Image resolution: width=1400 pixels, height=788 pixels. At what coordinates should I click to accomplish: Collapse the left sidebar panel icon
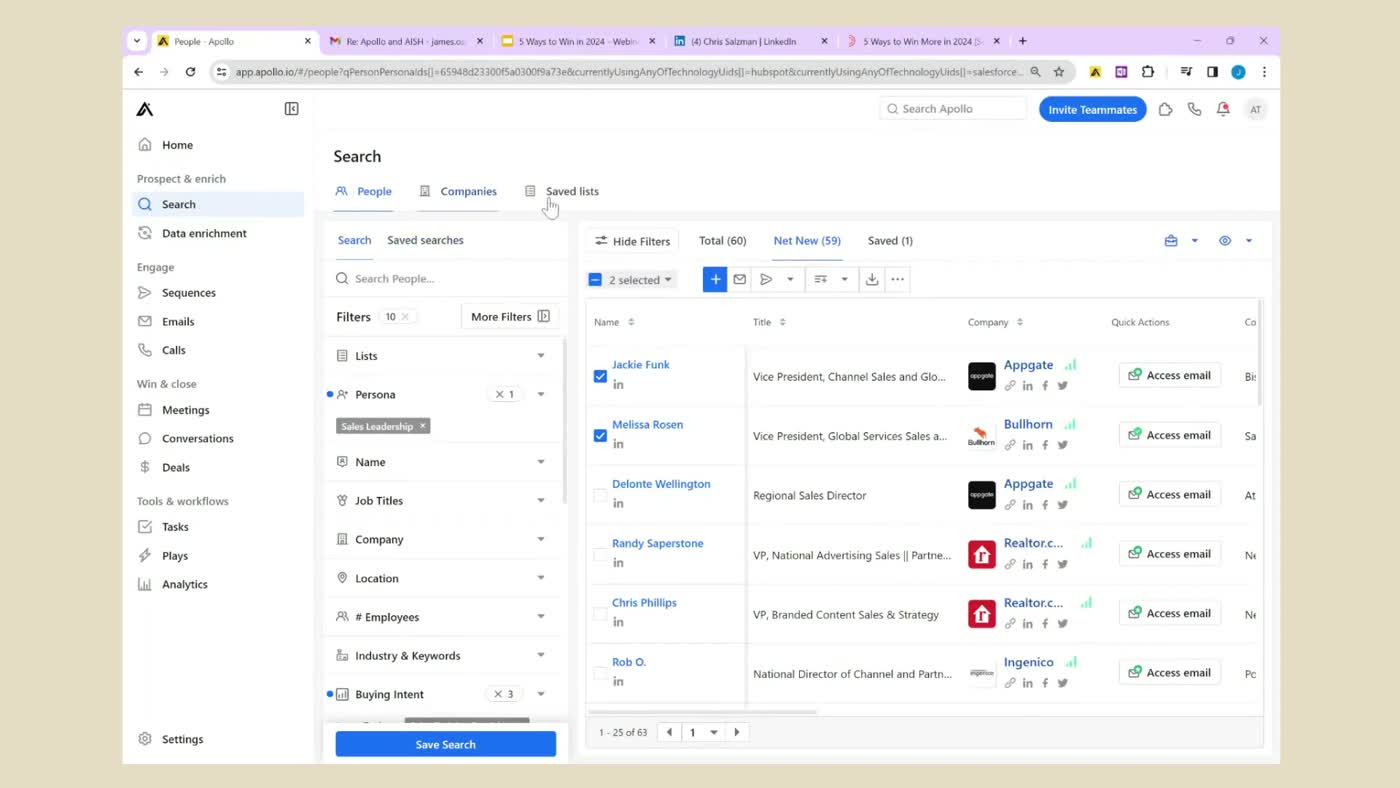pyautogui.click(x=291, y=109)
